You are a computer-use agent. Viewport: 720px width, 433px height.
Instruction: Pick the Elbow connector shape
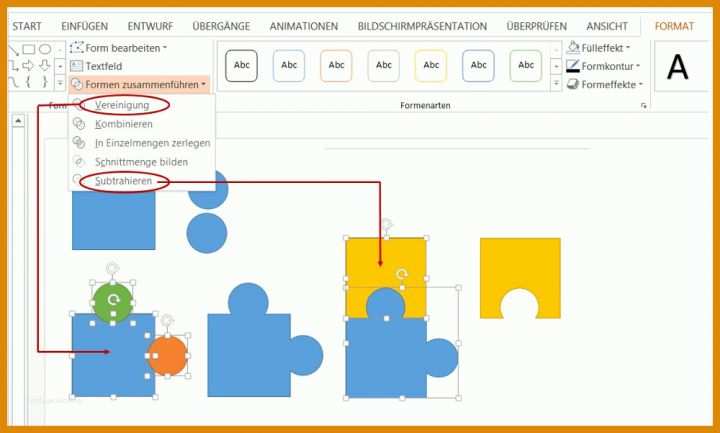[13, 66]
